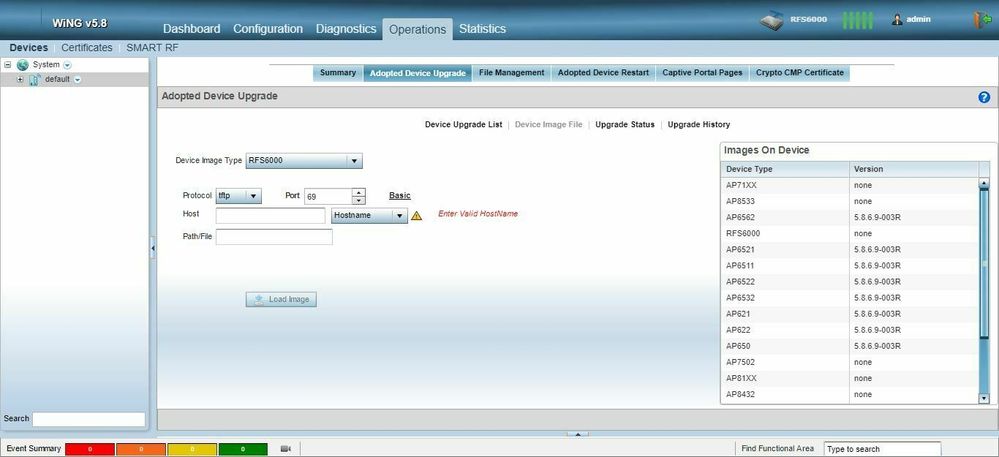Image resolution: width=999 pixels, height=457 pixels.
Task: Increment the Port number with up arrow
Action: [x=359, y=192]
